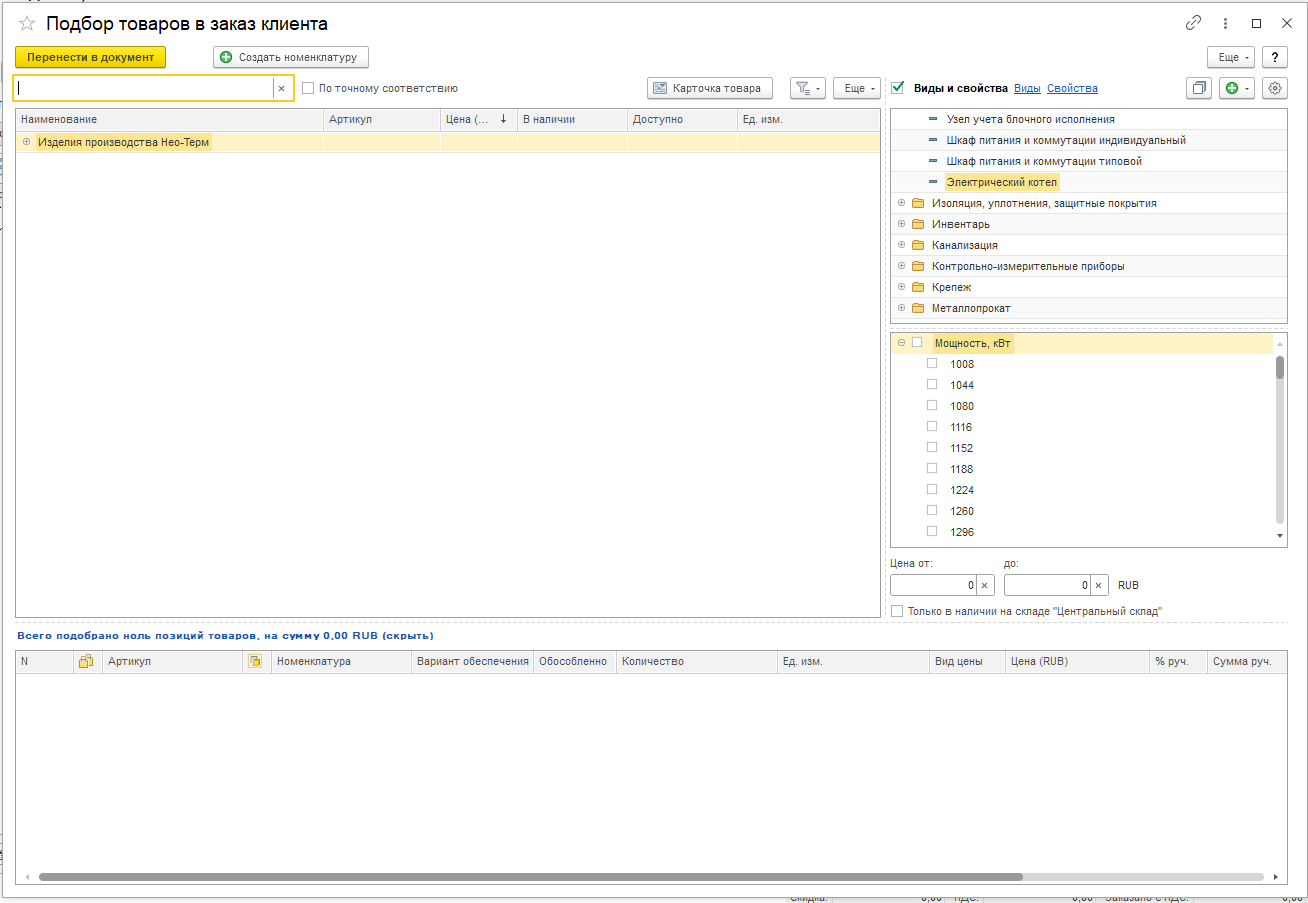Sort by Цена column header
1308x903 pixels.
478,119
